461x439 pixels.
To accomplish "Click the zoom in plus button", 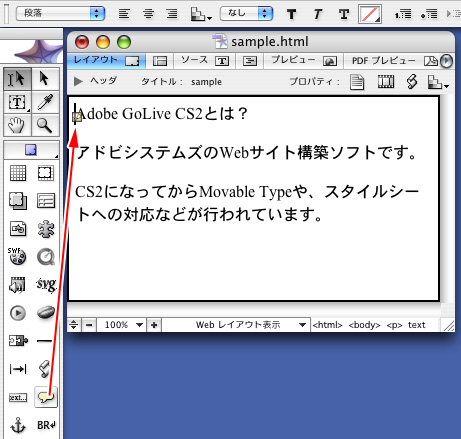I will 154,325.
